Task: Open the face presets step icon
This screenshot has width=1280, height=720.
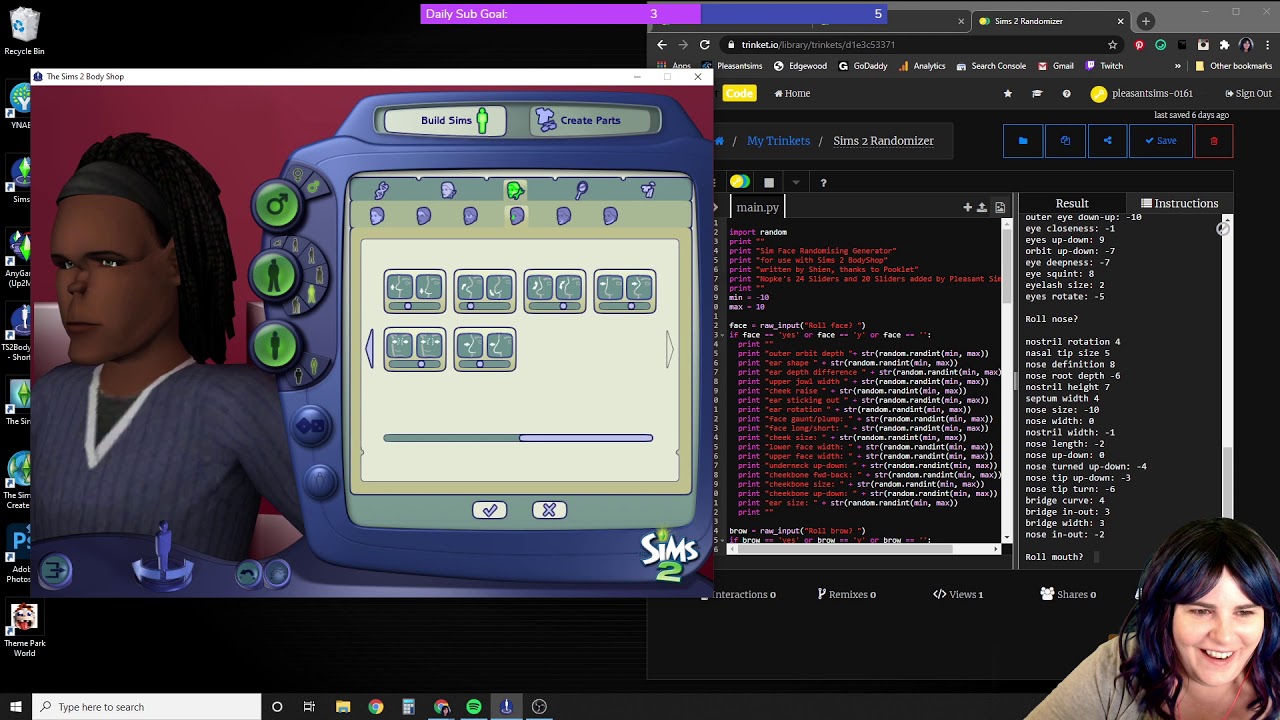Action: coord(448,190)
